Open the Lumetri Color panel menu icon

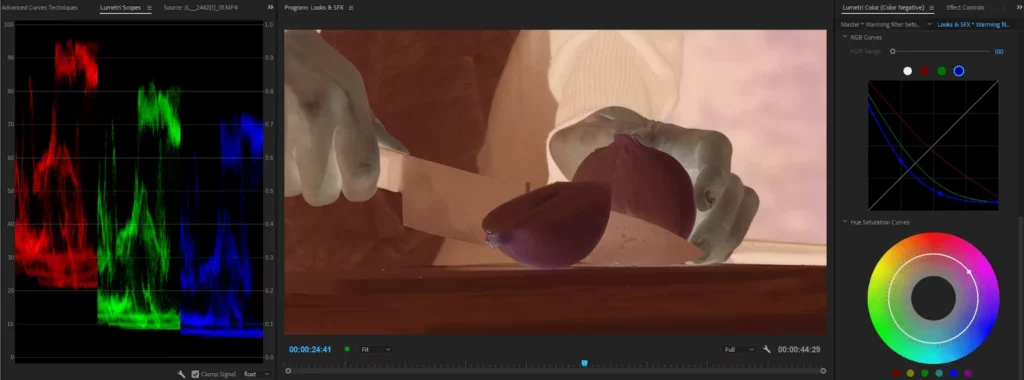coord(931,8)
